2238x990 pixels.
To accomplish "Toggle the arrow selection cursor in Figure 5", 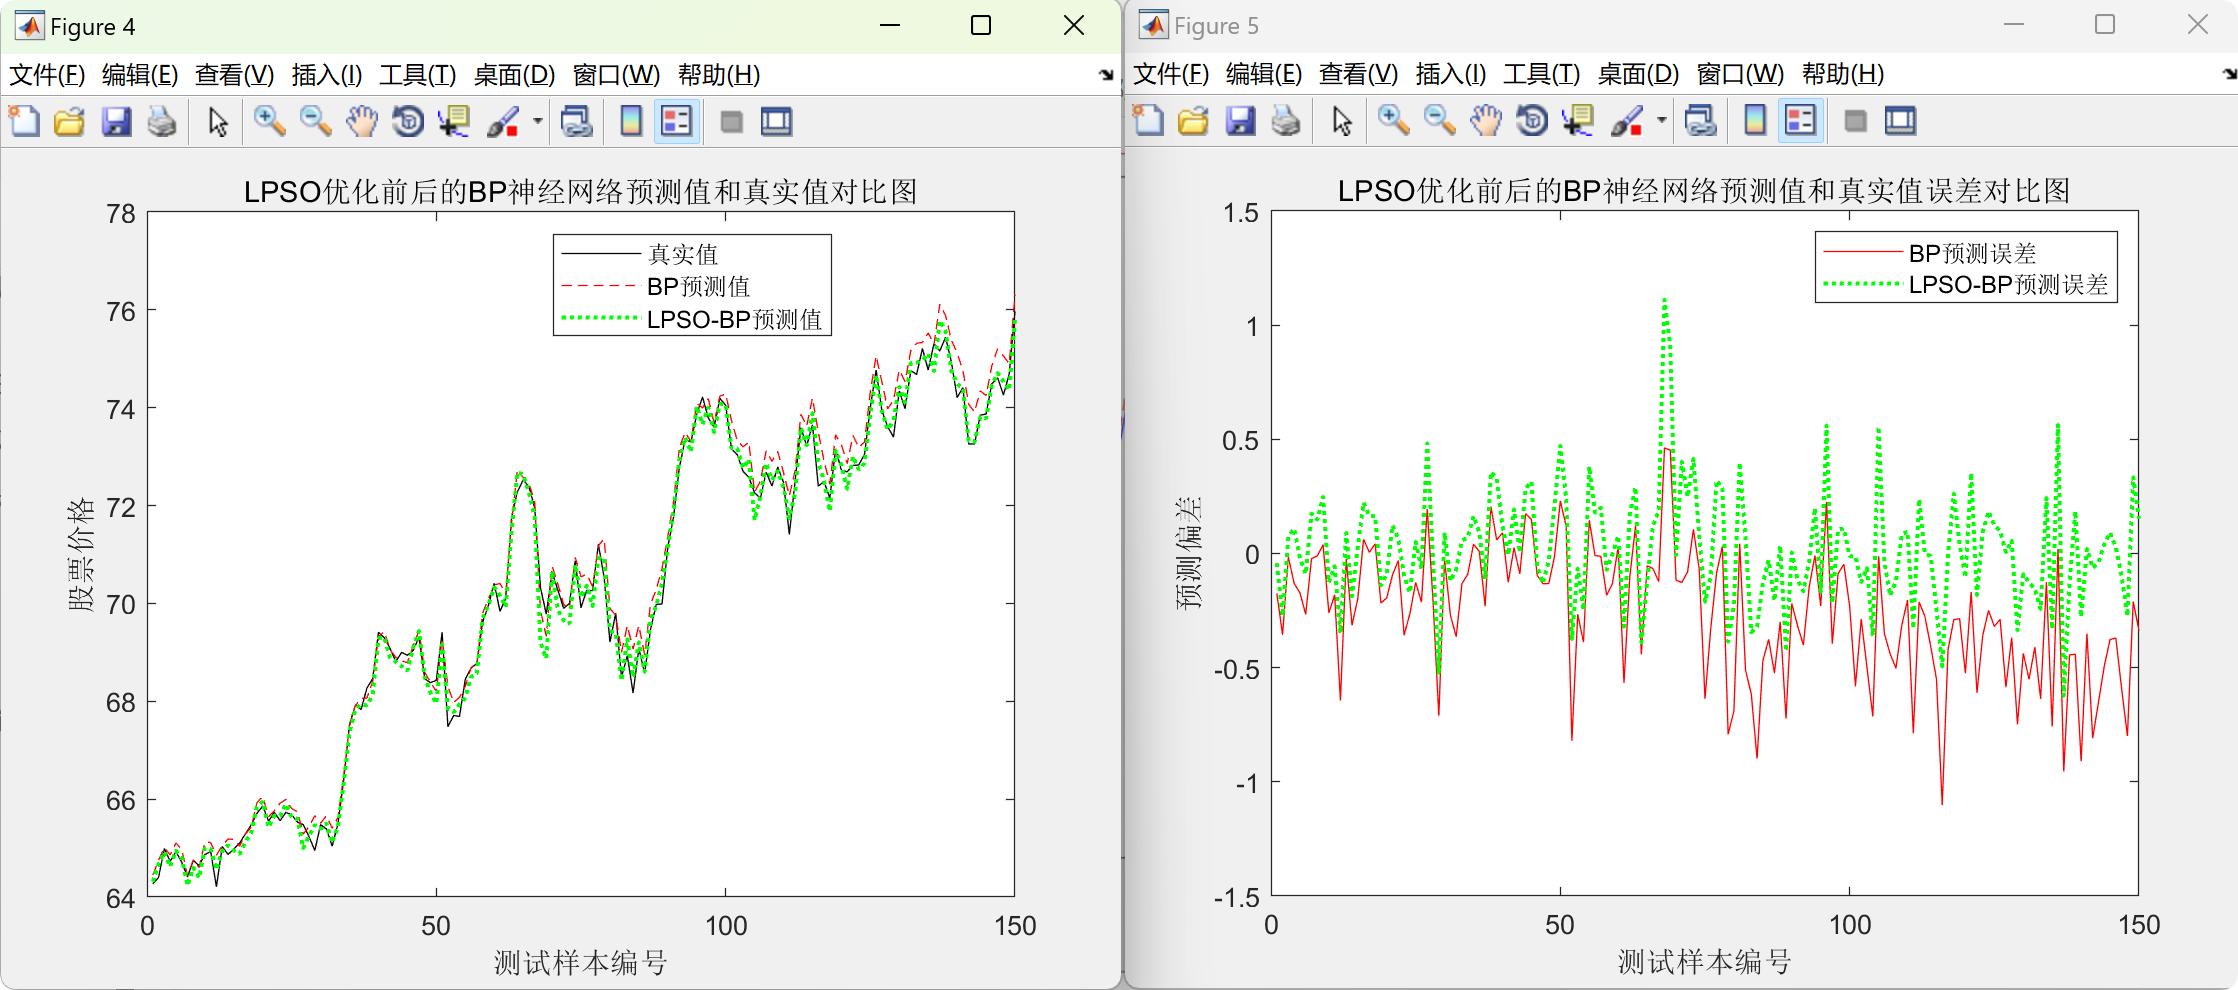I will click(x=1340, y=121).
